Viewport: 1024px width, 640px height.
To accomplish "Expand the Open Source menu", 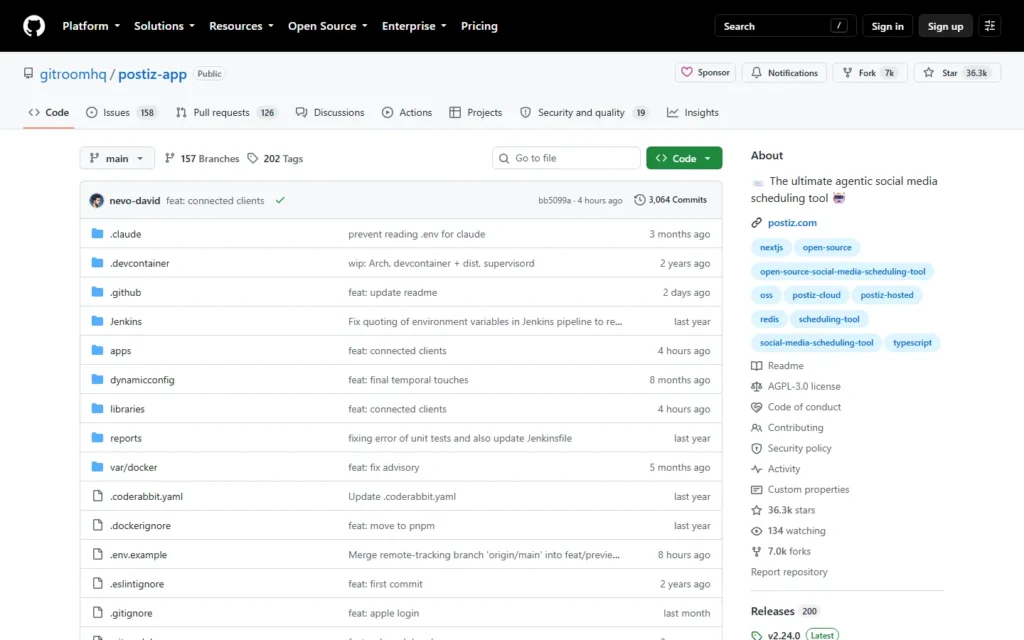I will (328, 26).
